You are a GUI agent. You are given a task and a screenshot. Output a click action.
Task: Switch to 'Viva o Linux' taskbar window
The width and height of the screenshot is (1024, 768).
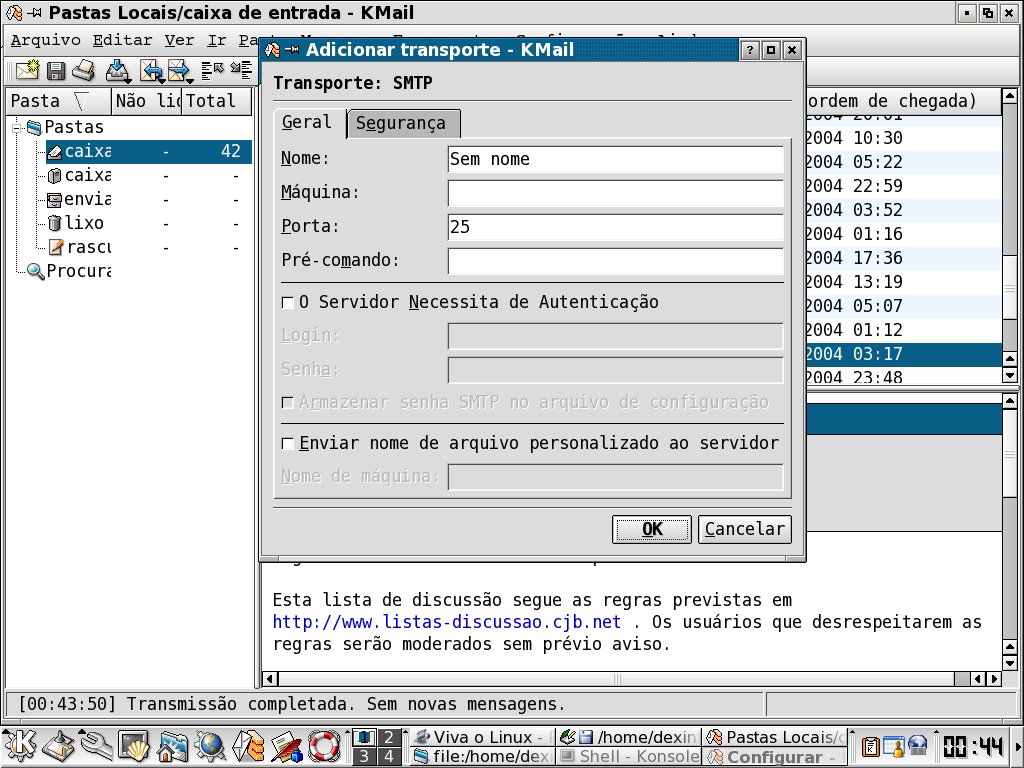pos(483,737)
